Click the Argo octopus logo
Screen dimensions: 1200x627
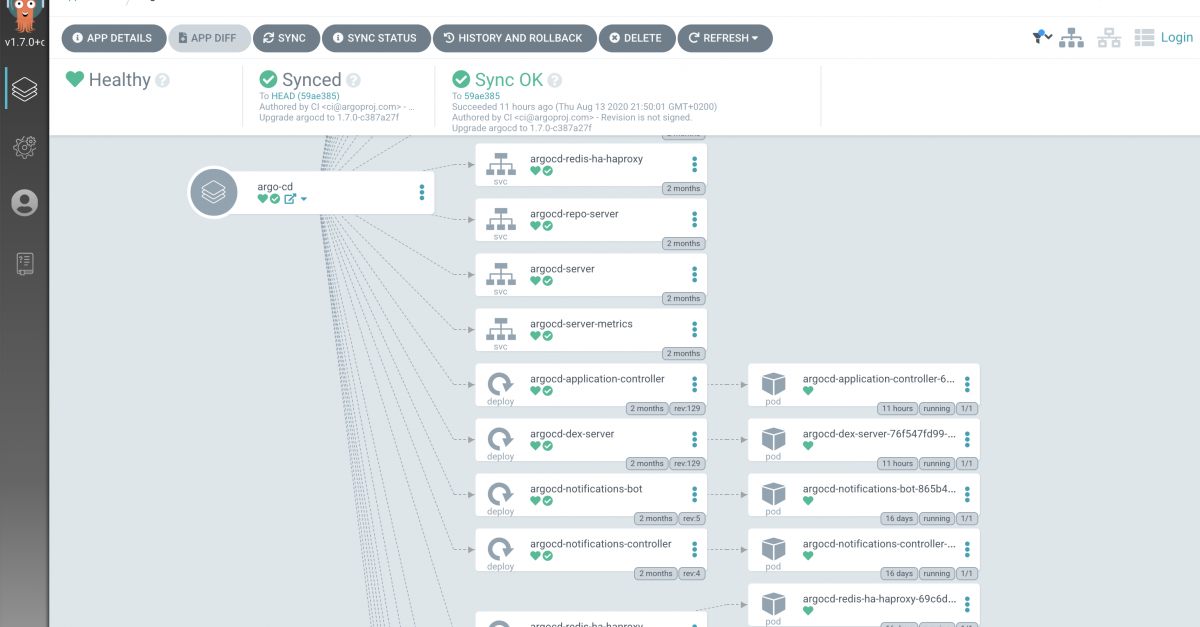pos(25,15)
